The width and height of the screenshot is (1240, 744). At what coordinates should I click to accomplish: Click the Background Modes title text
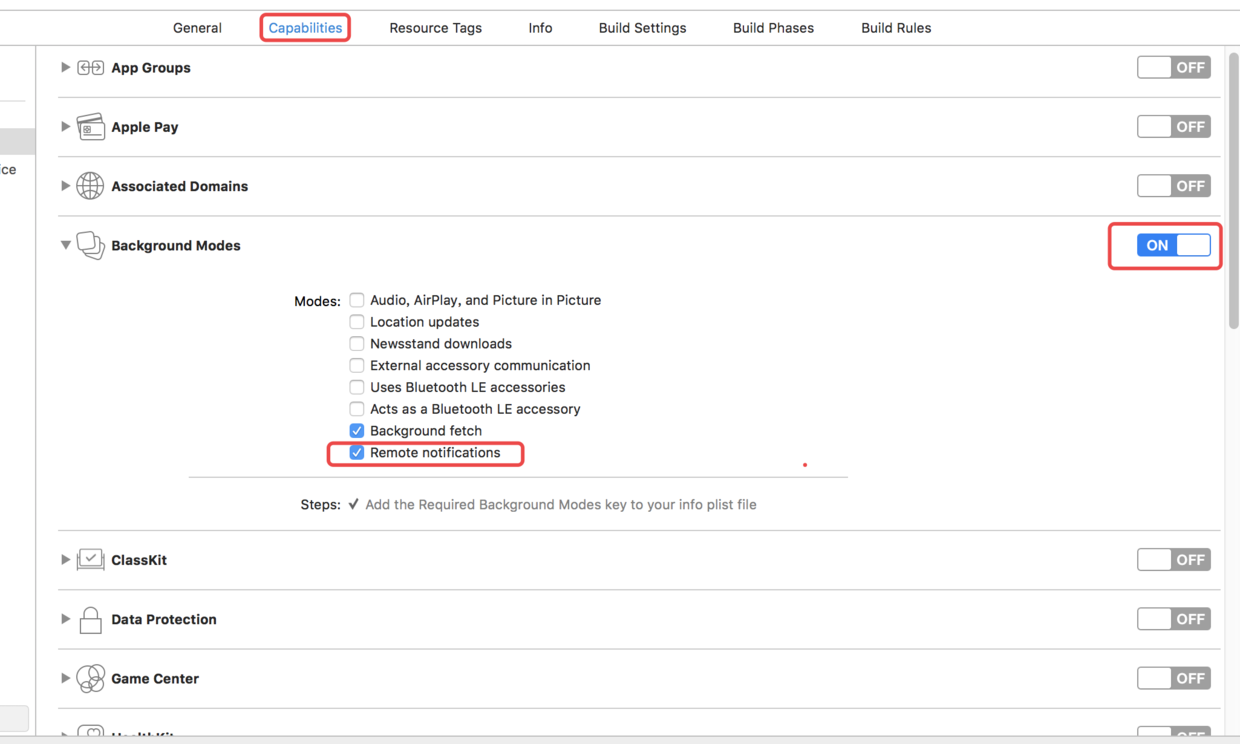[x=176, y=245]
